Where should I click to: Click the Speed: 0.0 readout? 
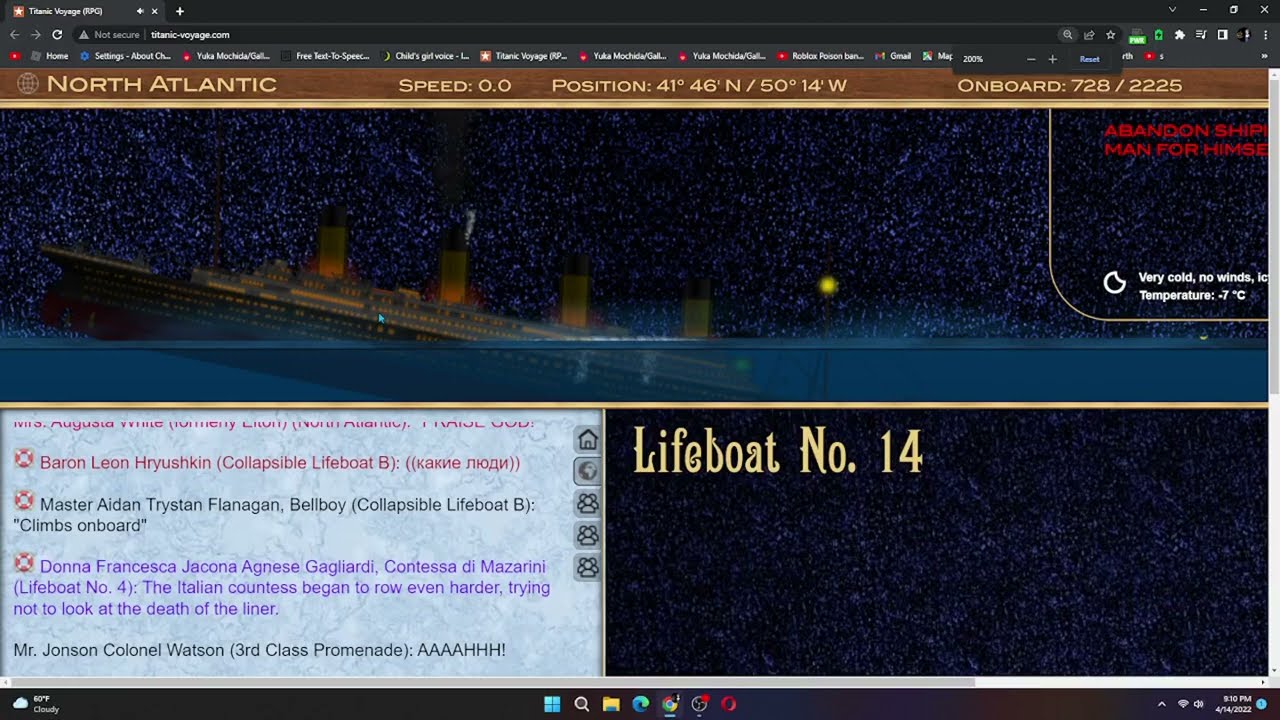pyautogui.click(x=455, y=85)
